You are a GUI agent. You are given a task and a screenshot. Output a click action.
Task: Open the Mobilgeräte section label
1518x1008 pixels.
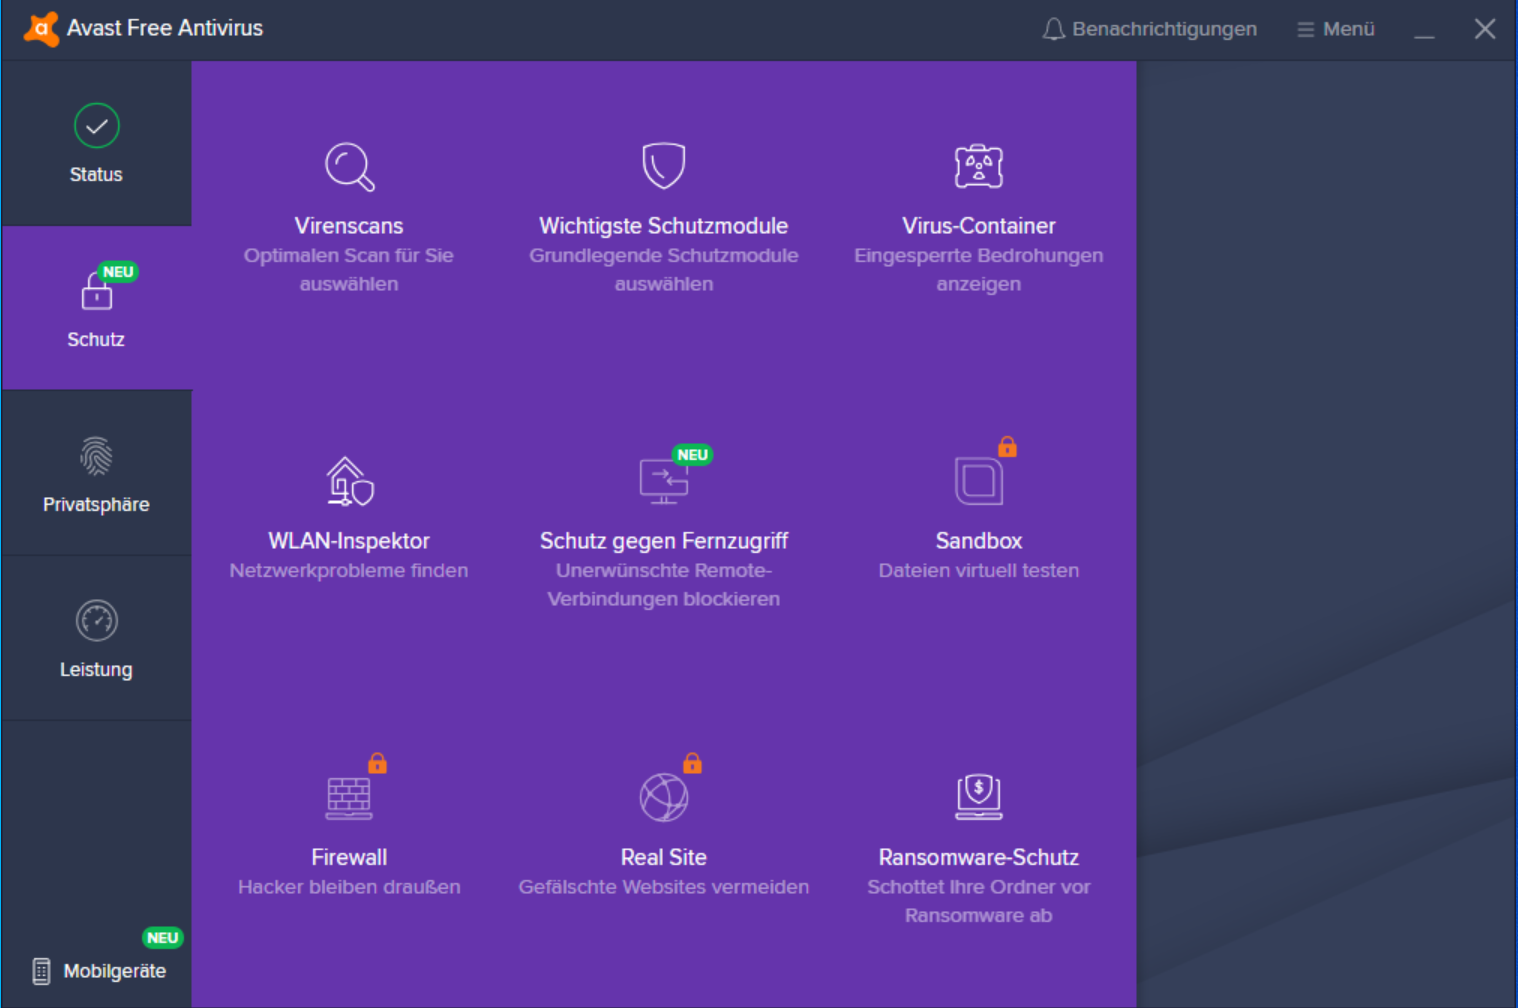click(115, 972)
